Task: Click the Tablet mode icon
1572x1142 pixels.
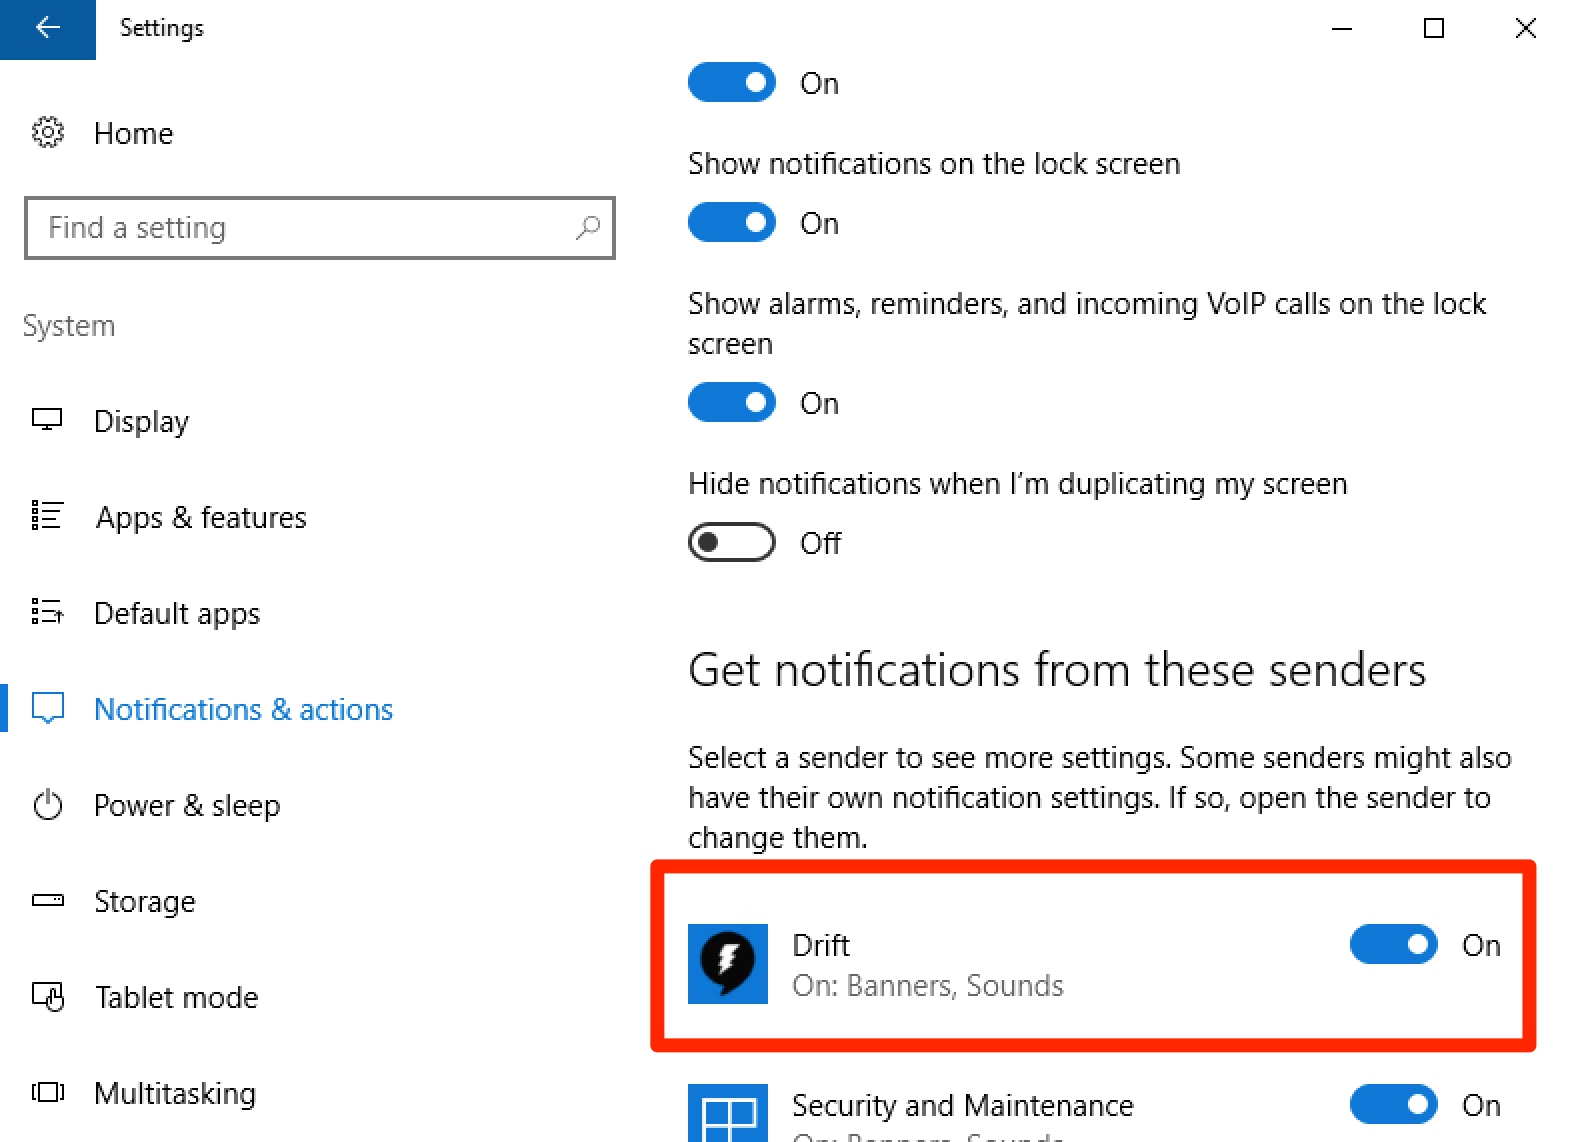Action: [x=47, y=997]
